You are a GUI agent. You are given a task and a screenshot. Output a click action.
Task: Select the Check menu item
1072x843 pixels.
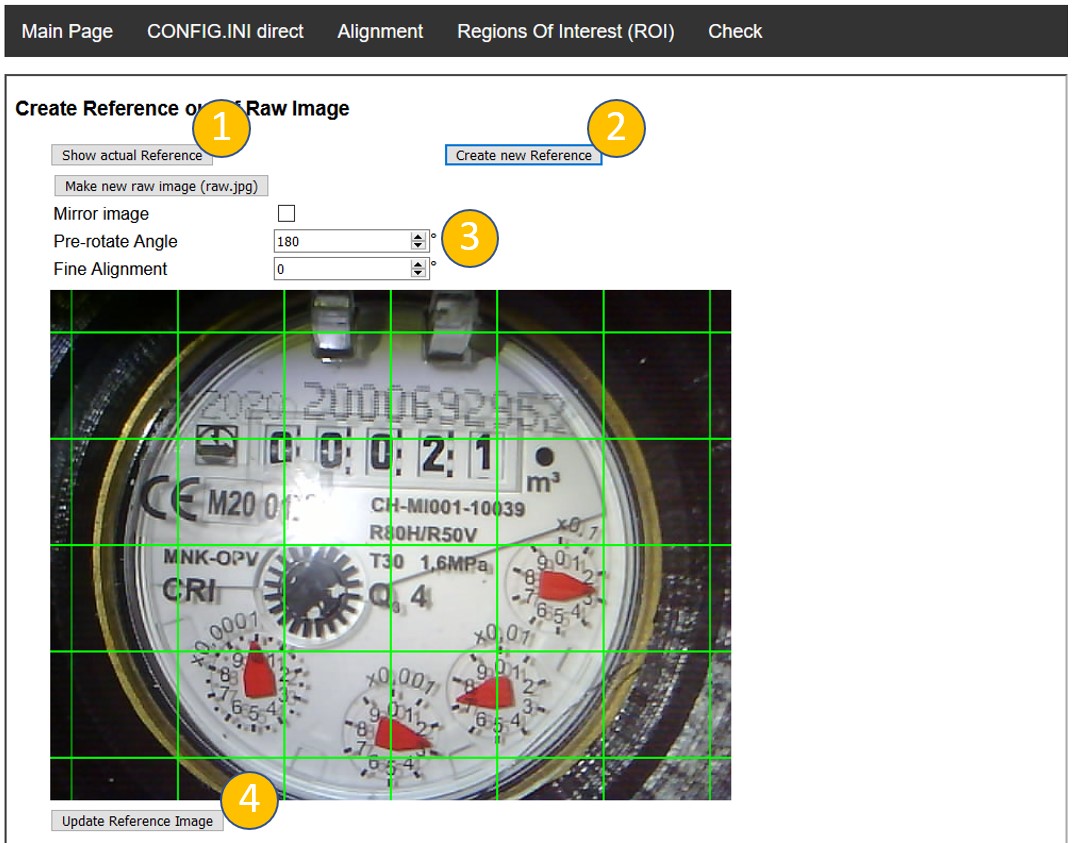pos(735,31)
